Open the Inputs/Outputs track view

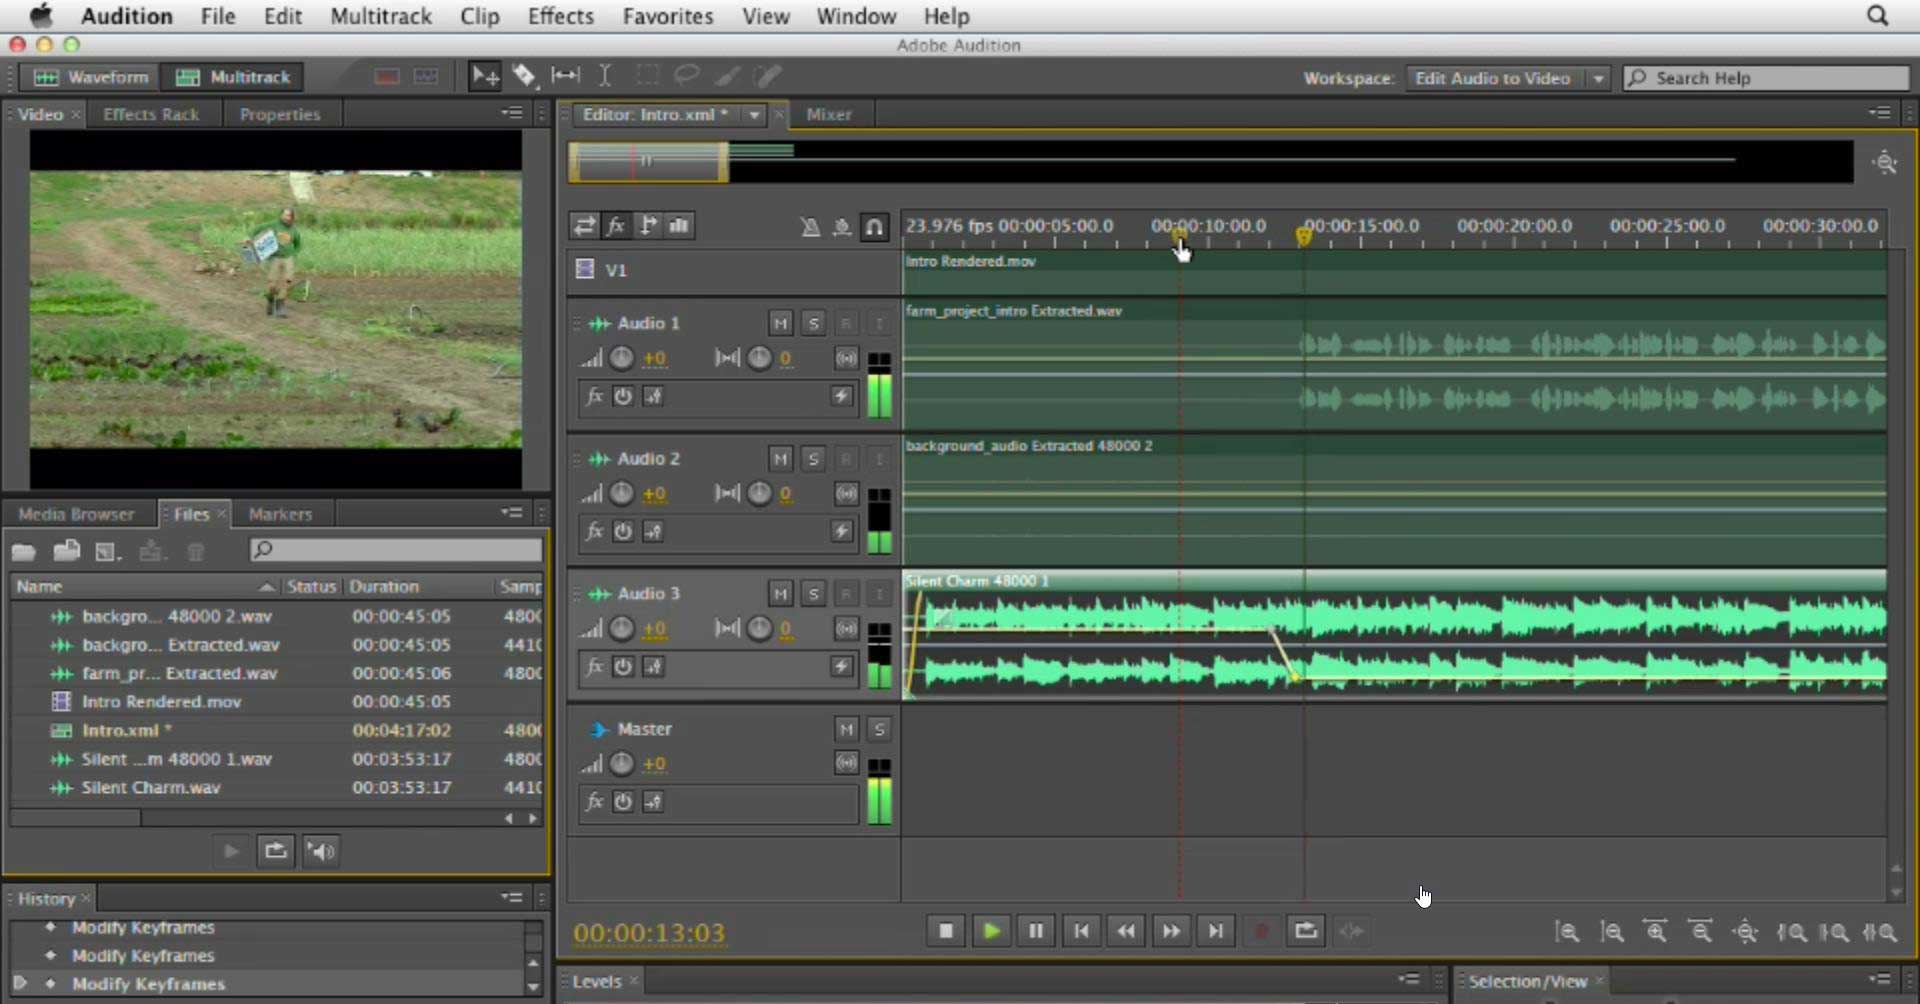tap(584, 226)
